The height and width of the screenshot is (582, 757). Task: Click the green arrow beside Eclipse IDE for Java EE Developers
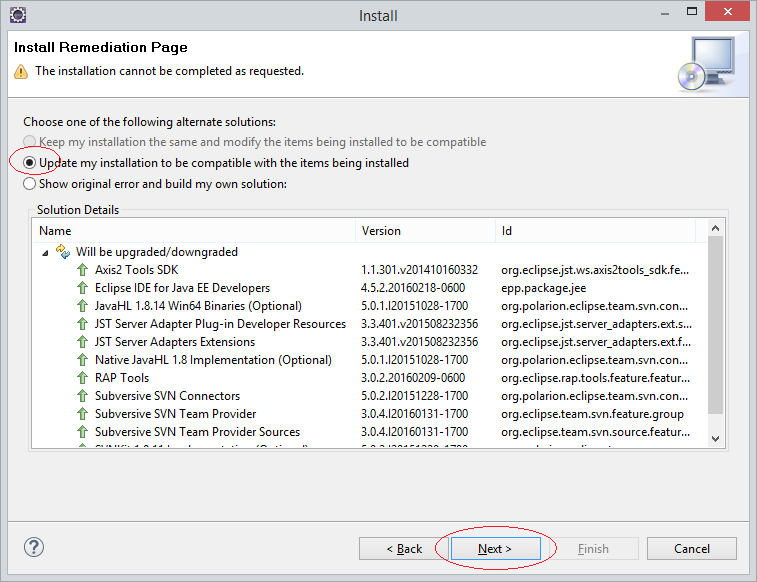click(x=83, y=288)
